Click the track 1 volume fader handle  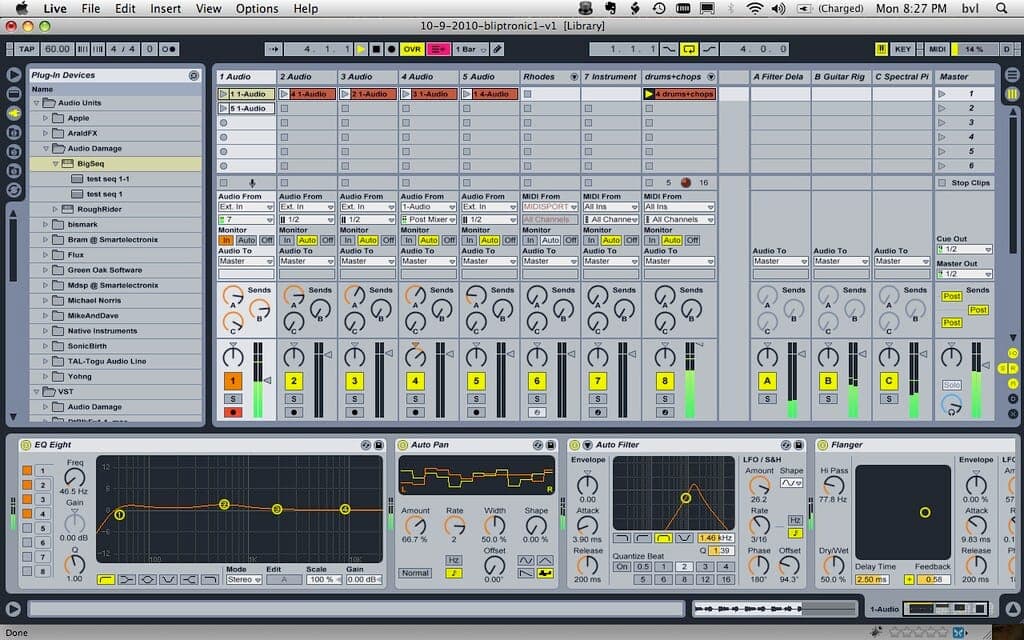point(266,380)
